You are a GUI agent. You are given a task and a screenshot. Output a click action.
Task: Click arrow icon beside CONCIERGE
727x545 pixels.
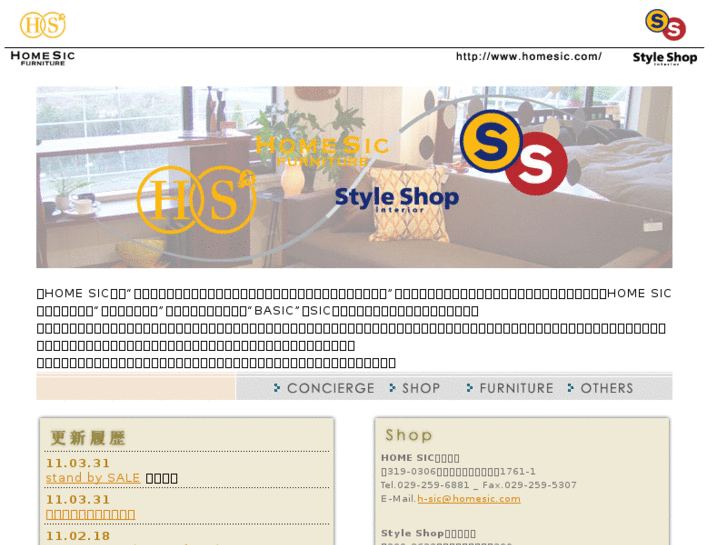point(277,388)
